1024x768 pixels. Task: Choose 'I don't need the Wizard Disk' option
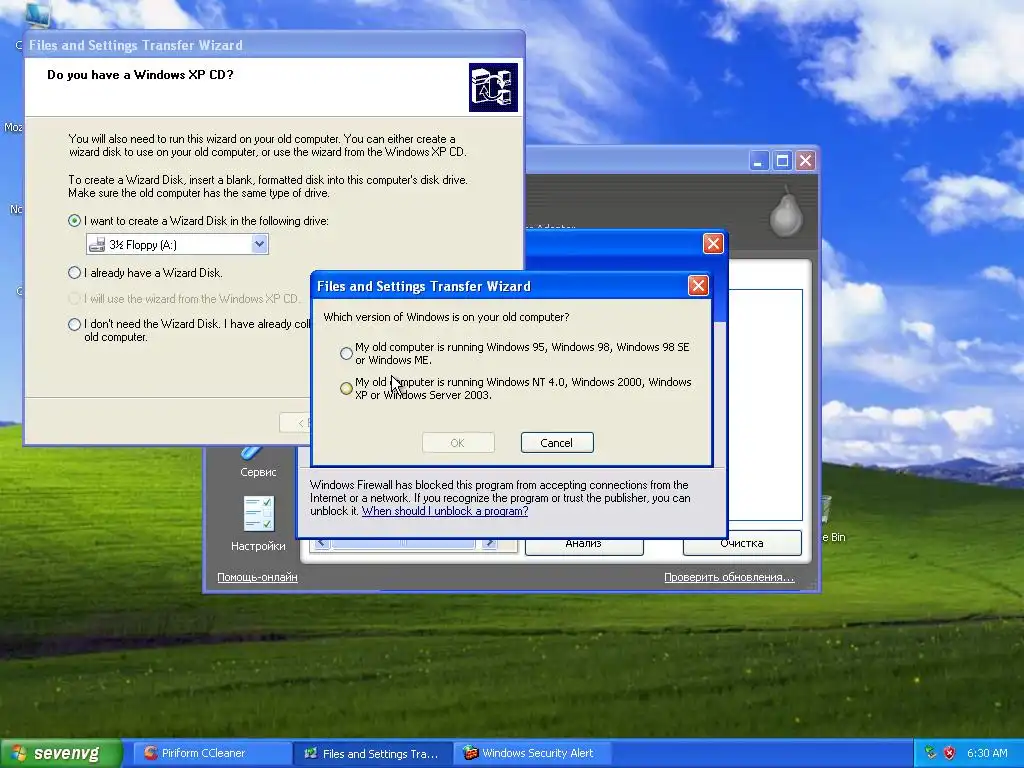(x=74, y=325)
